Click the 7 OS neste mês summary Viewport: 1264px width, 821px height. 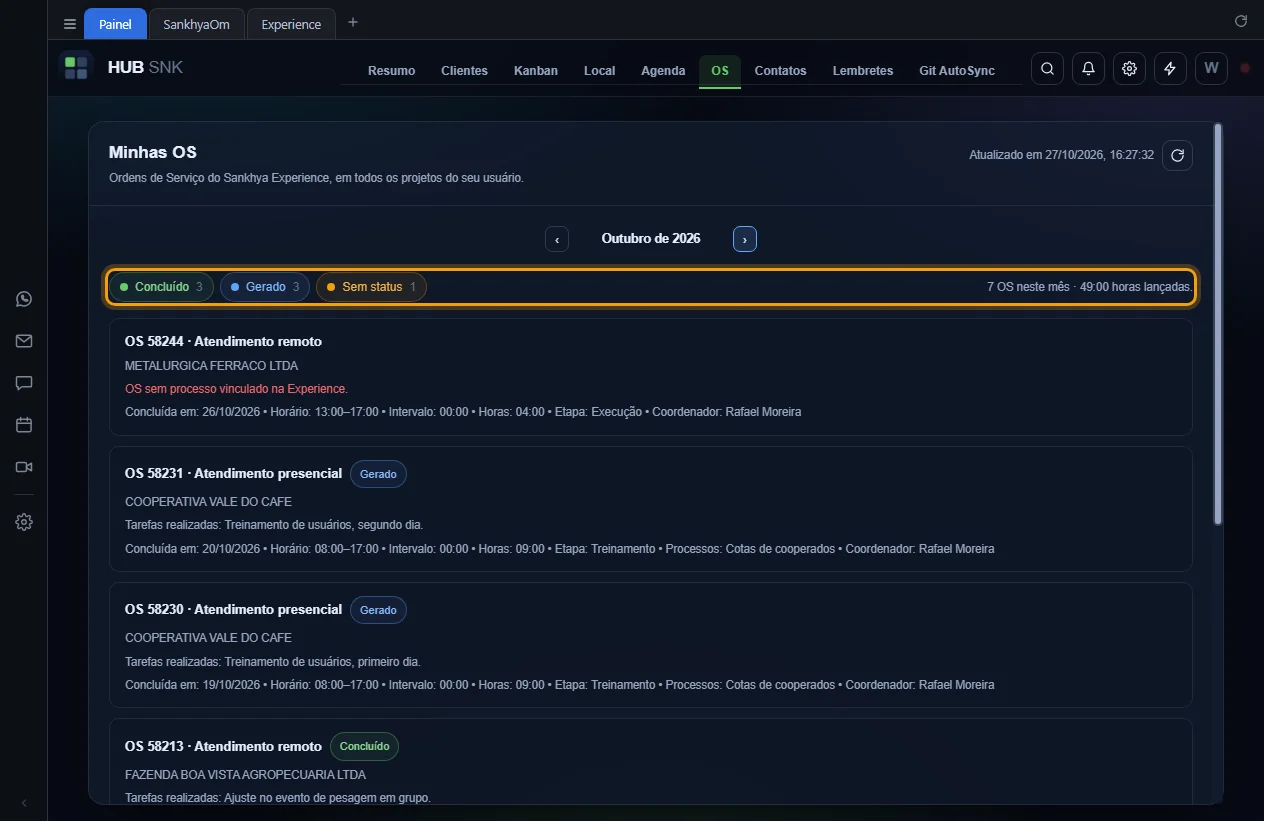tap(1089, 287)
